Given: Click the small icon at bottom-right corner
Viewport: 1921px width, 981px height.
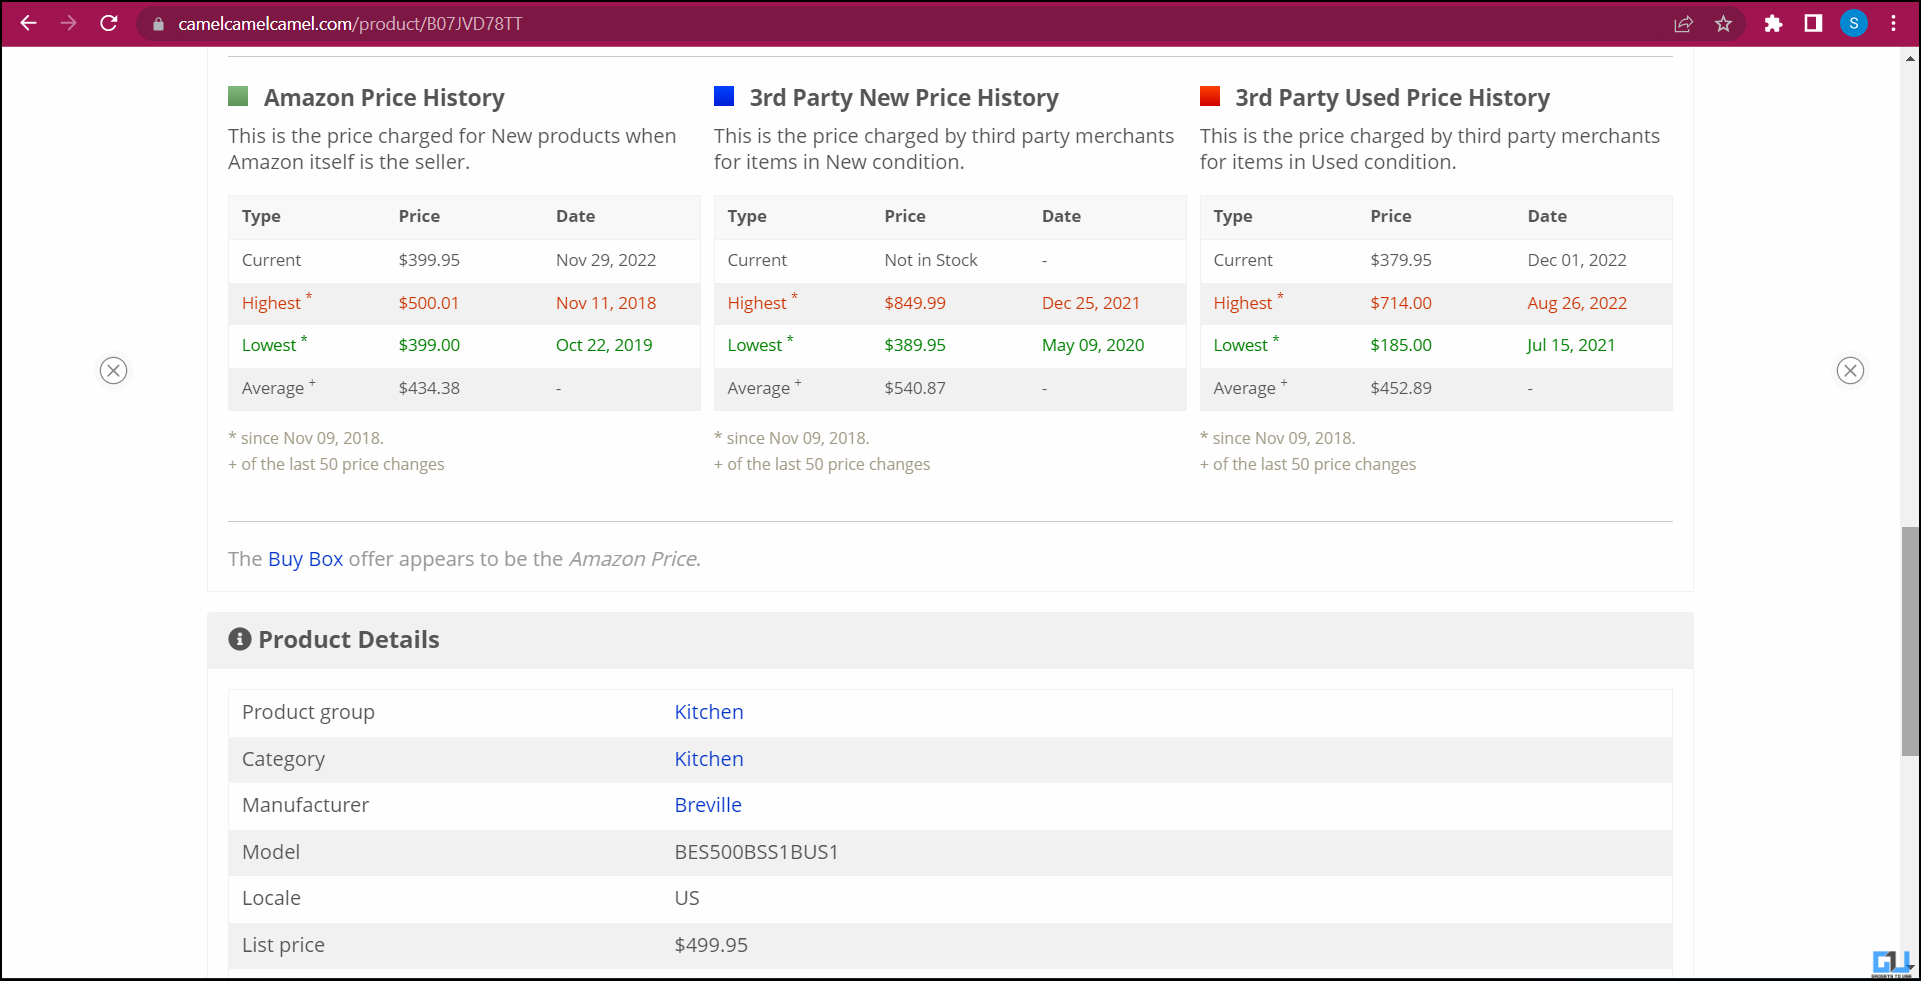Looking at the screenshot, I should 1893,962.
